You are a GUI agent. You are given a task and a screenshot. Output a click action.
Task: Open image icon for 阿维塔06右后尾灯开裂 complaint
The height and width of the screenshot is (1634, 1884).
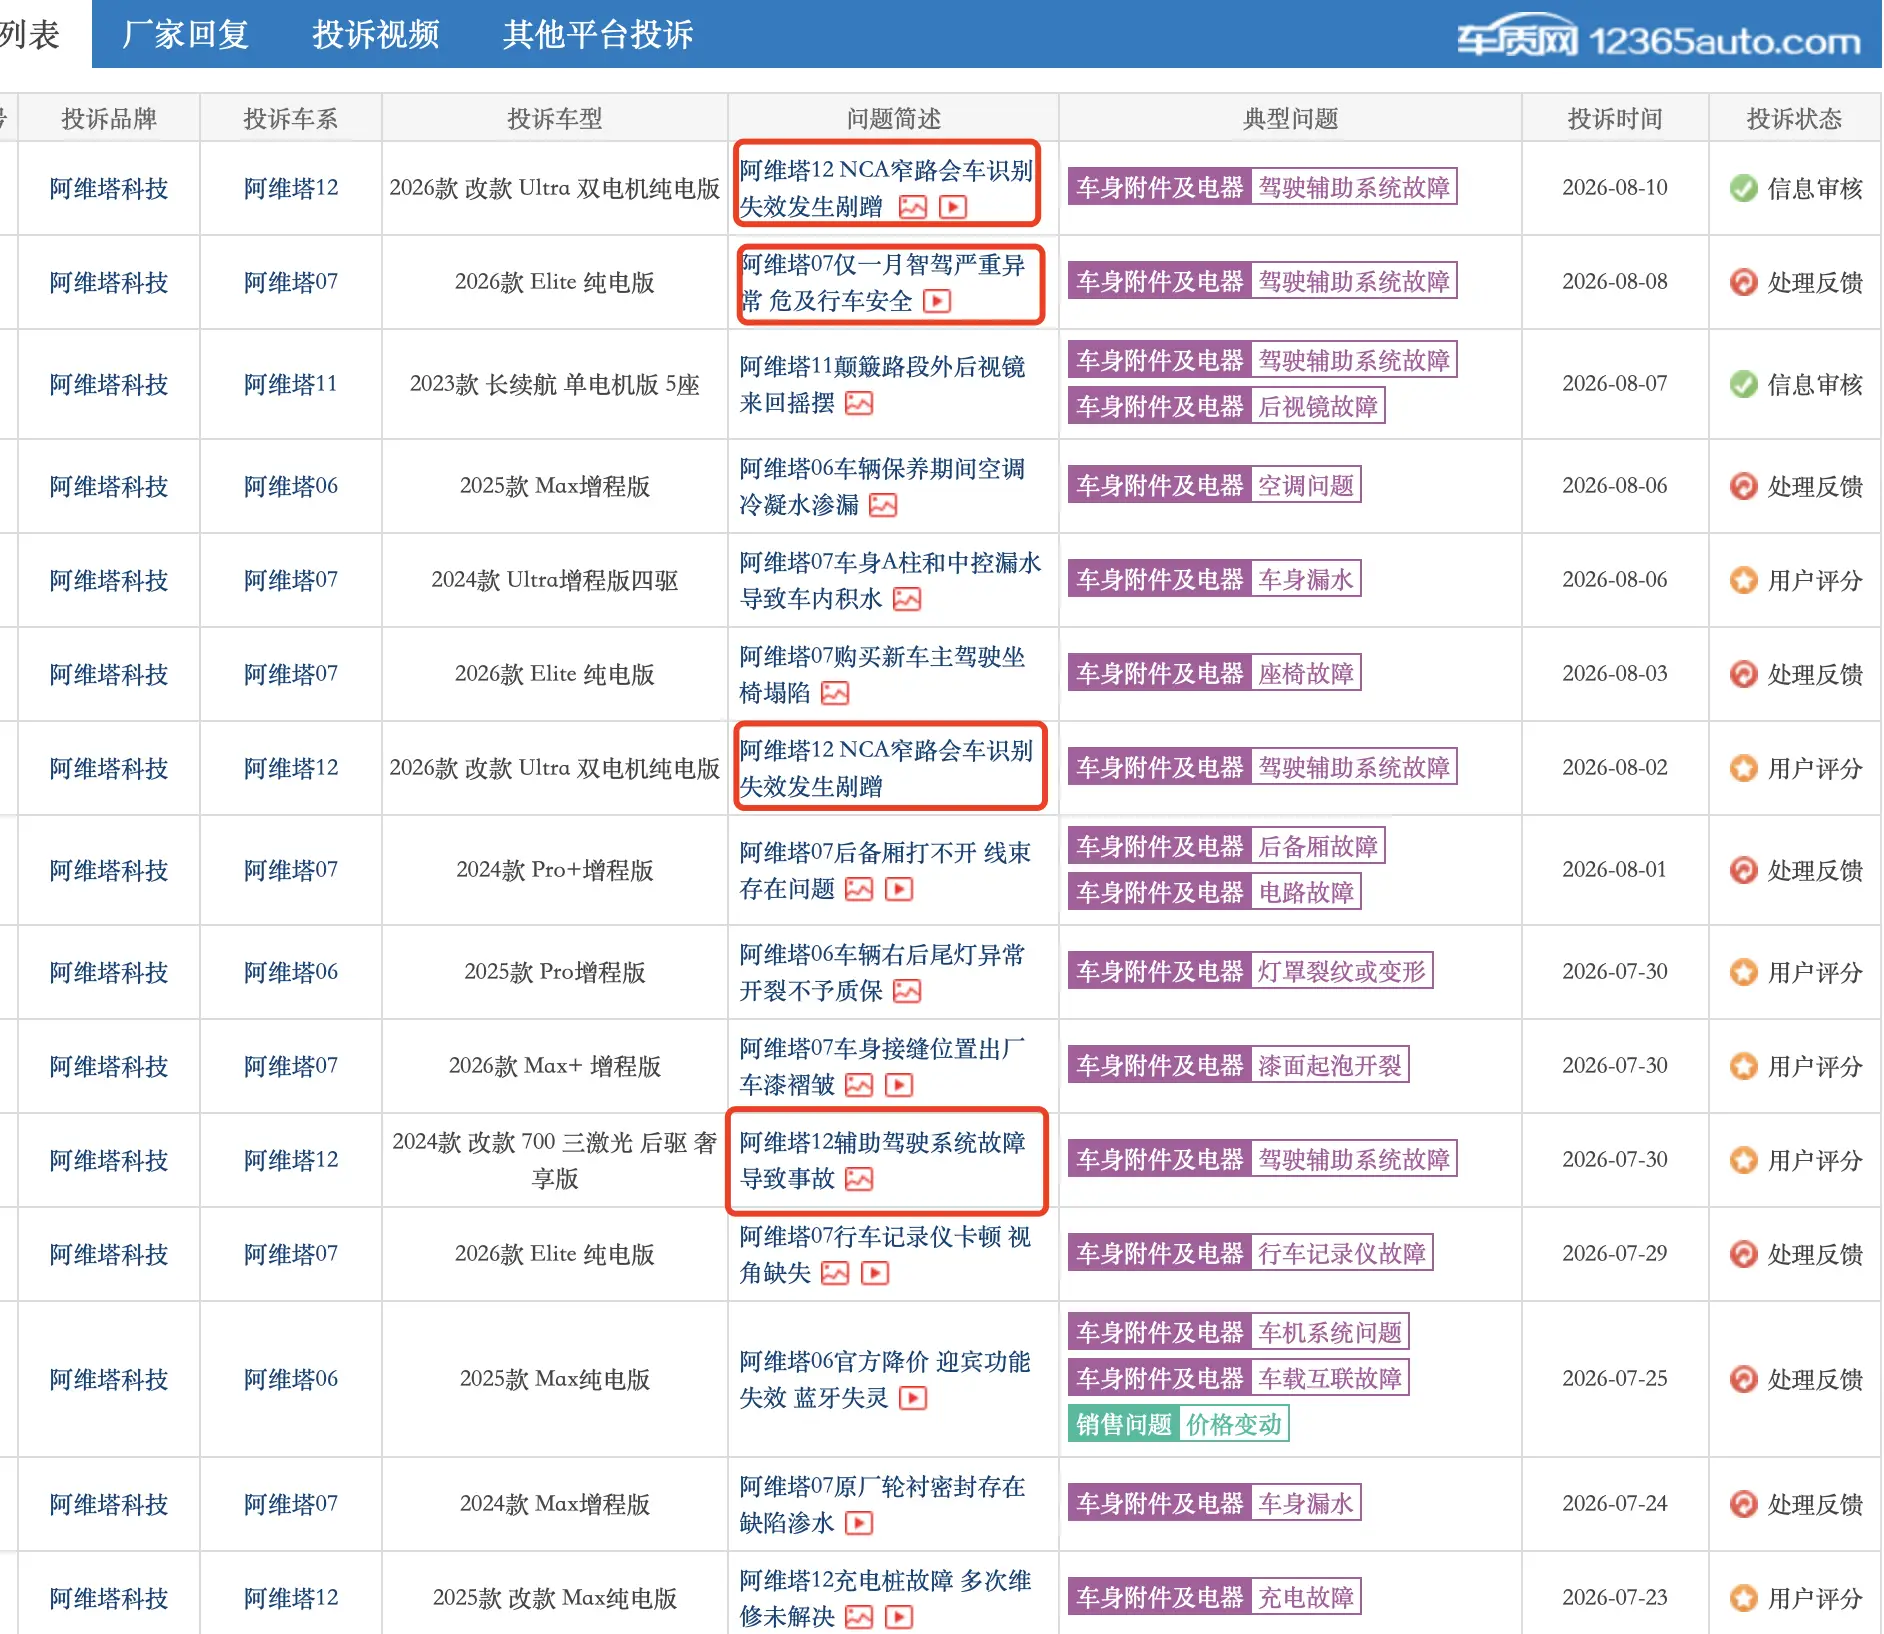pyautogui.click(x=907, y=991)
